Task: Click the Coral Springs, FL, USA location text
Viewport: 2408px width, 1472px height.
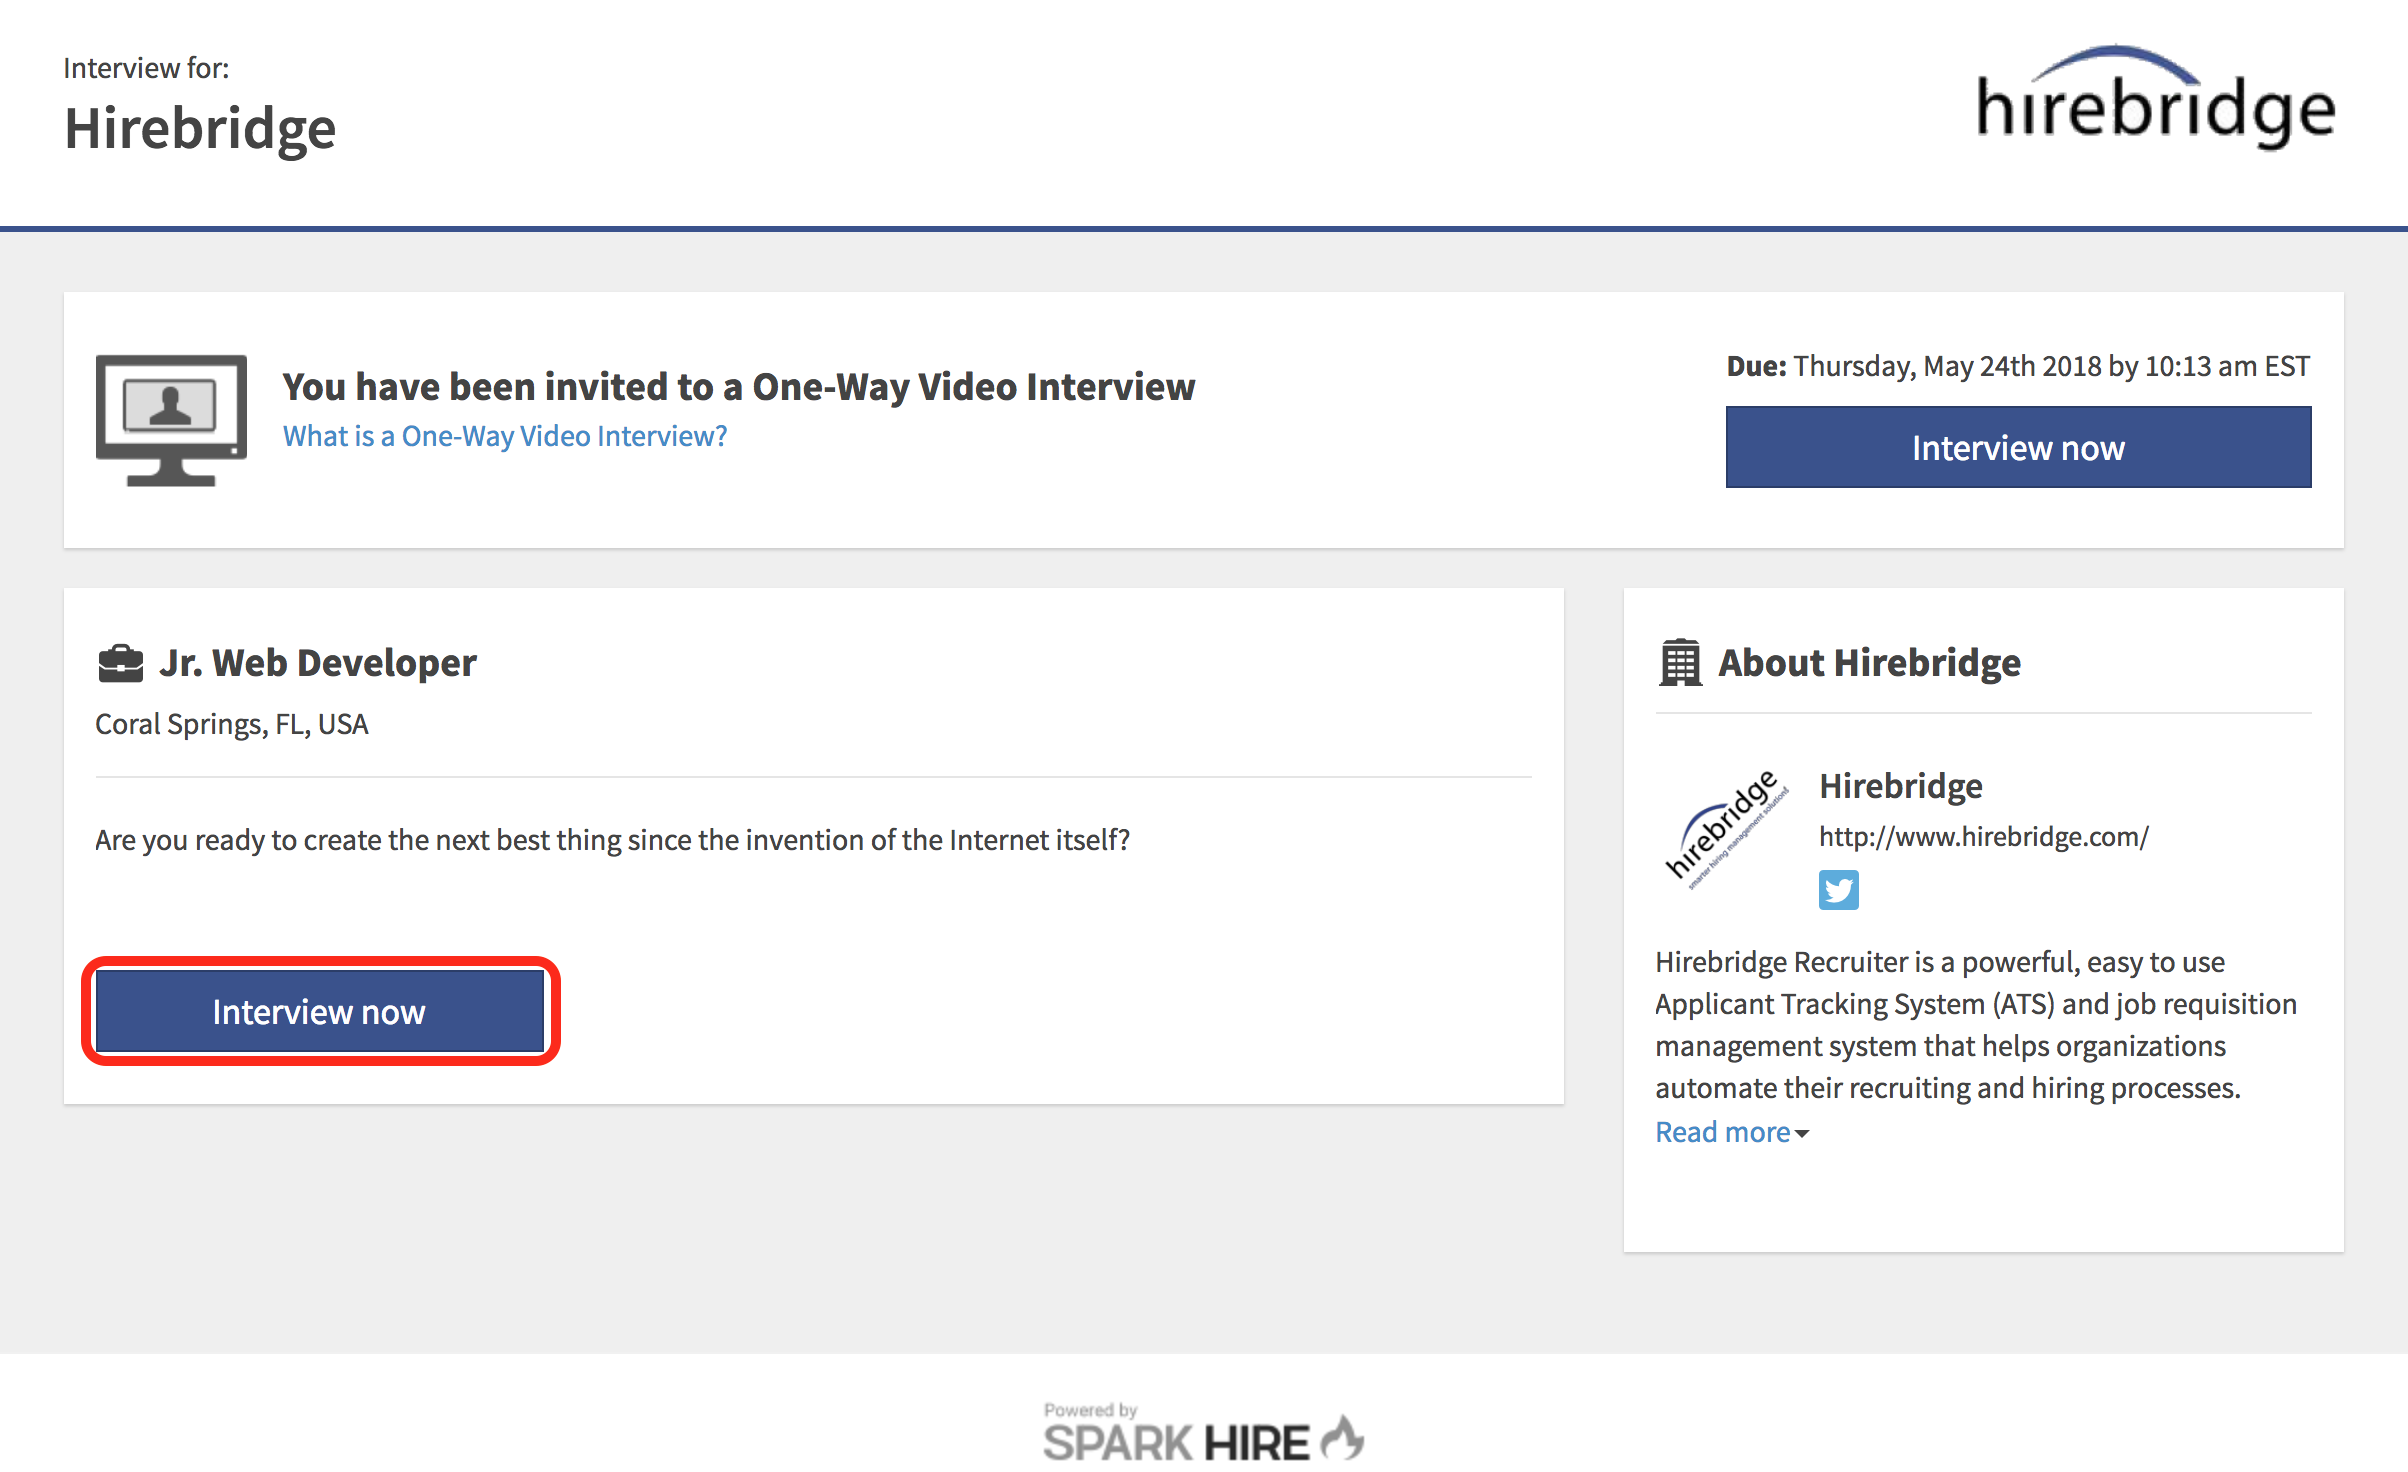Action: pos(231,723)
